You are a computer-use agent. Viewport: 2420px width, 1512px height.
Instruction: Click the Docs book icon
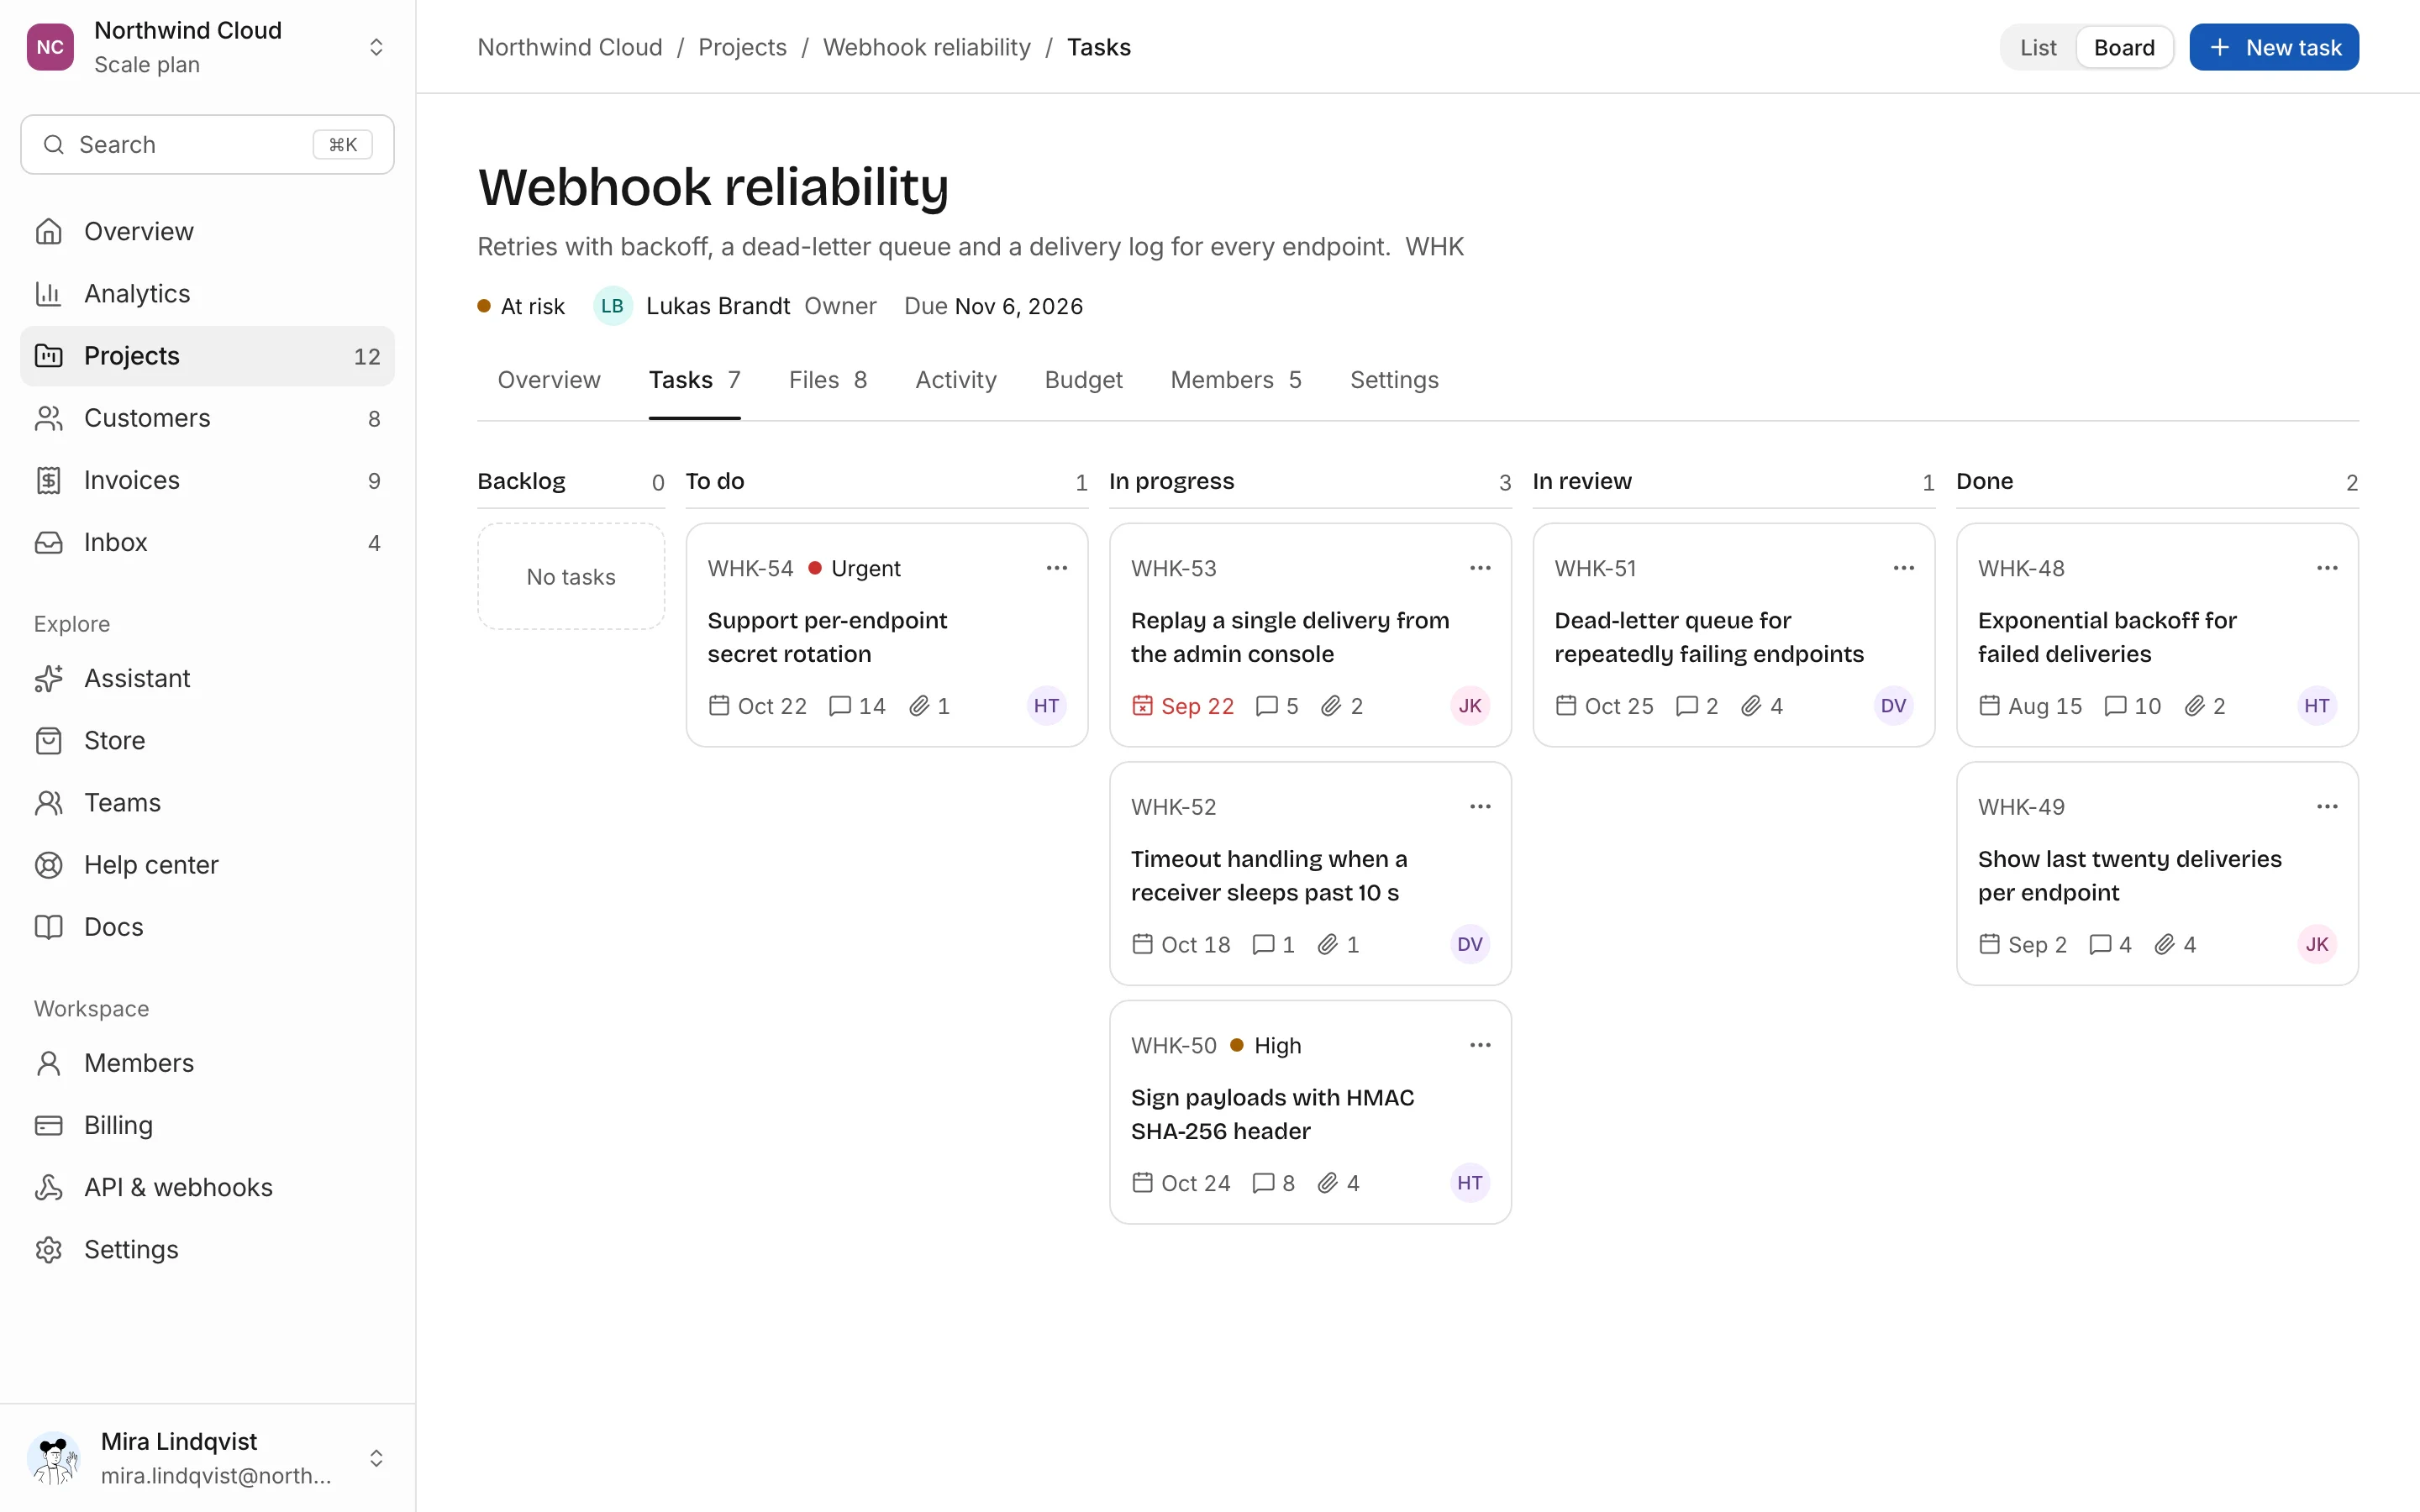pos(48,927)
